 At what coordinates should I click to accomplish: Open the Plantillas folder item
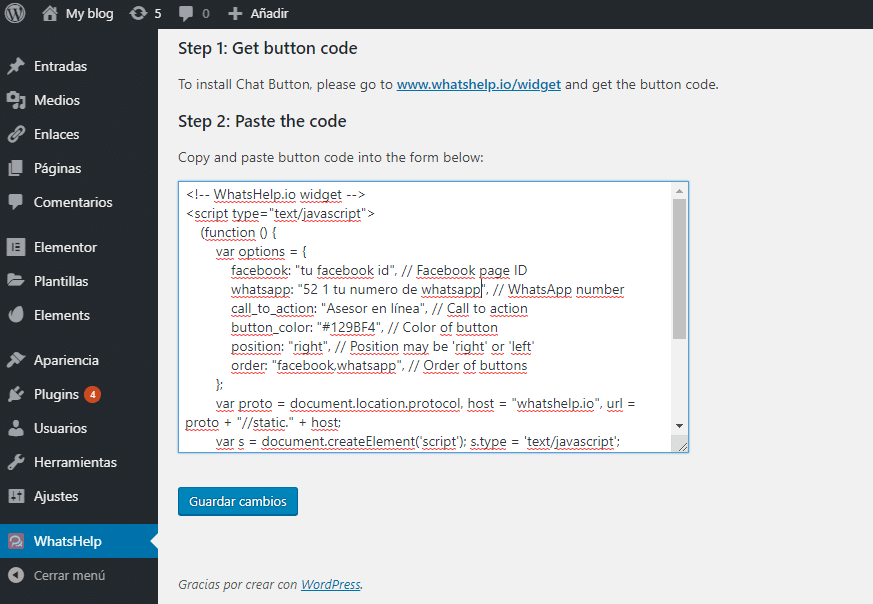click(x=61, y=281)
